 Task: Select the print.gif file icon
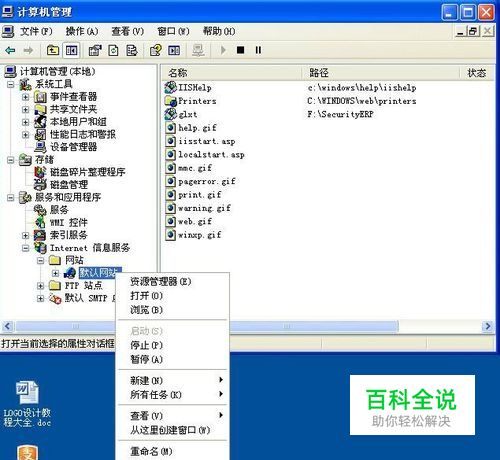pyautogui.click(x=170, y=194)
